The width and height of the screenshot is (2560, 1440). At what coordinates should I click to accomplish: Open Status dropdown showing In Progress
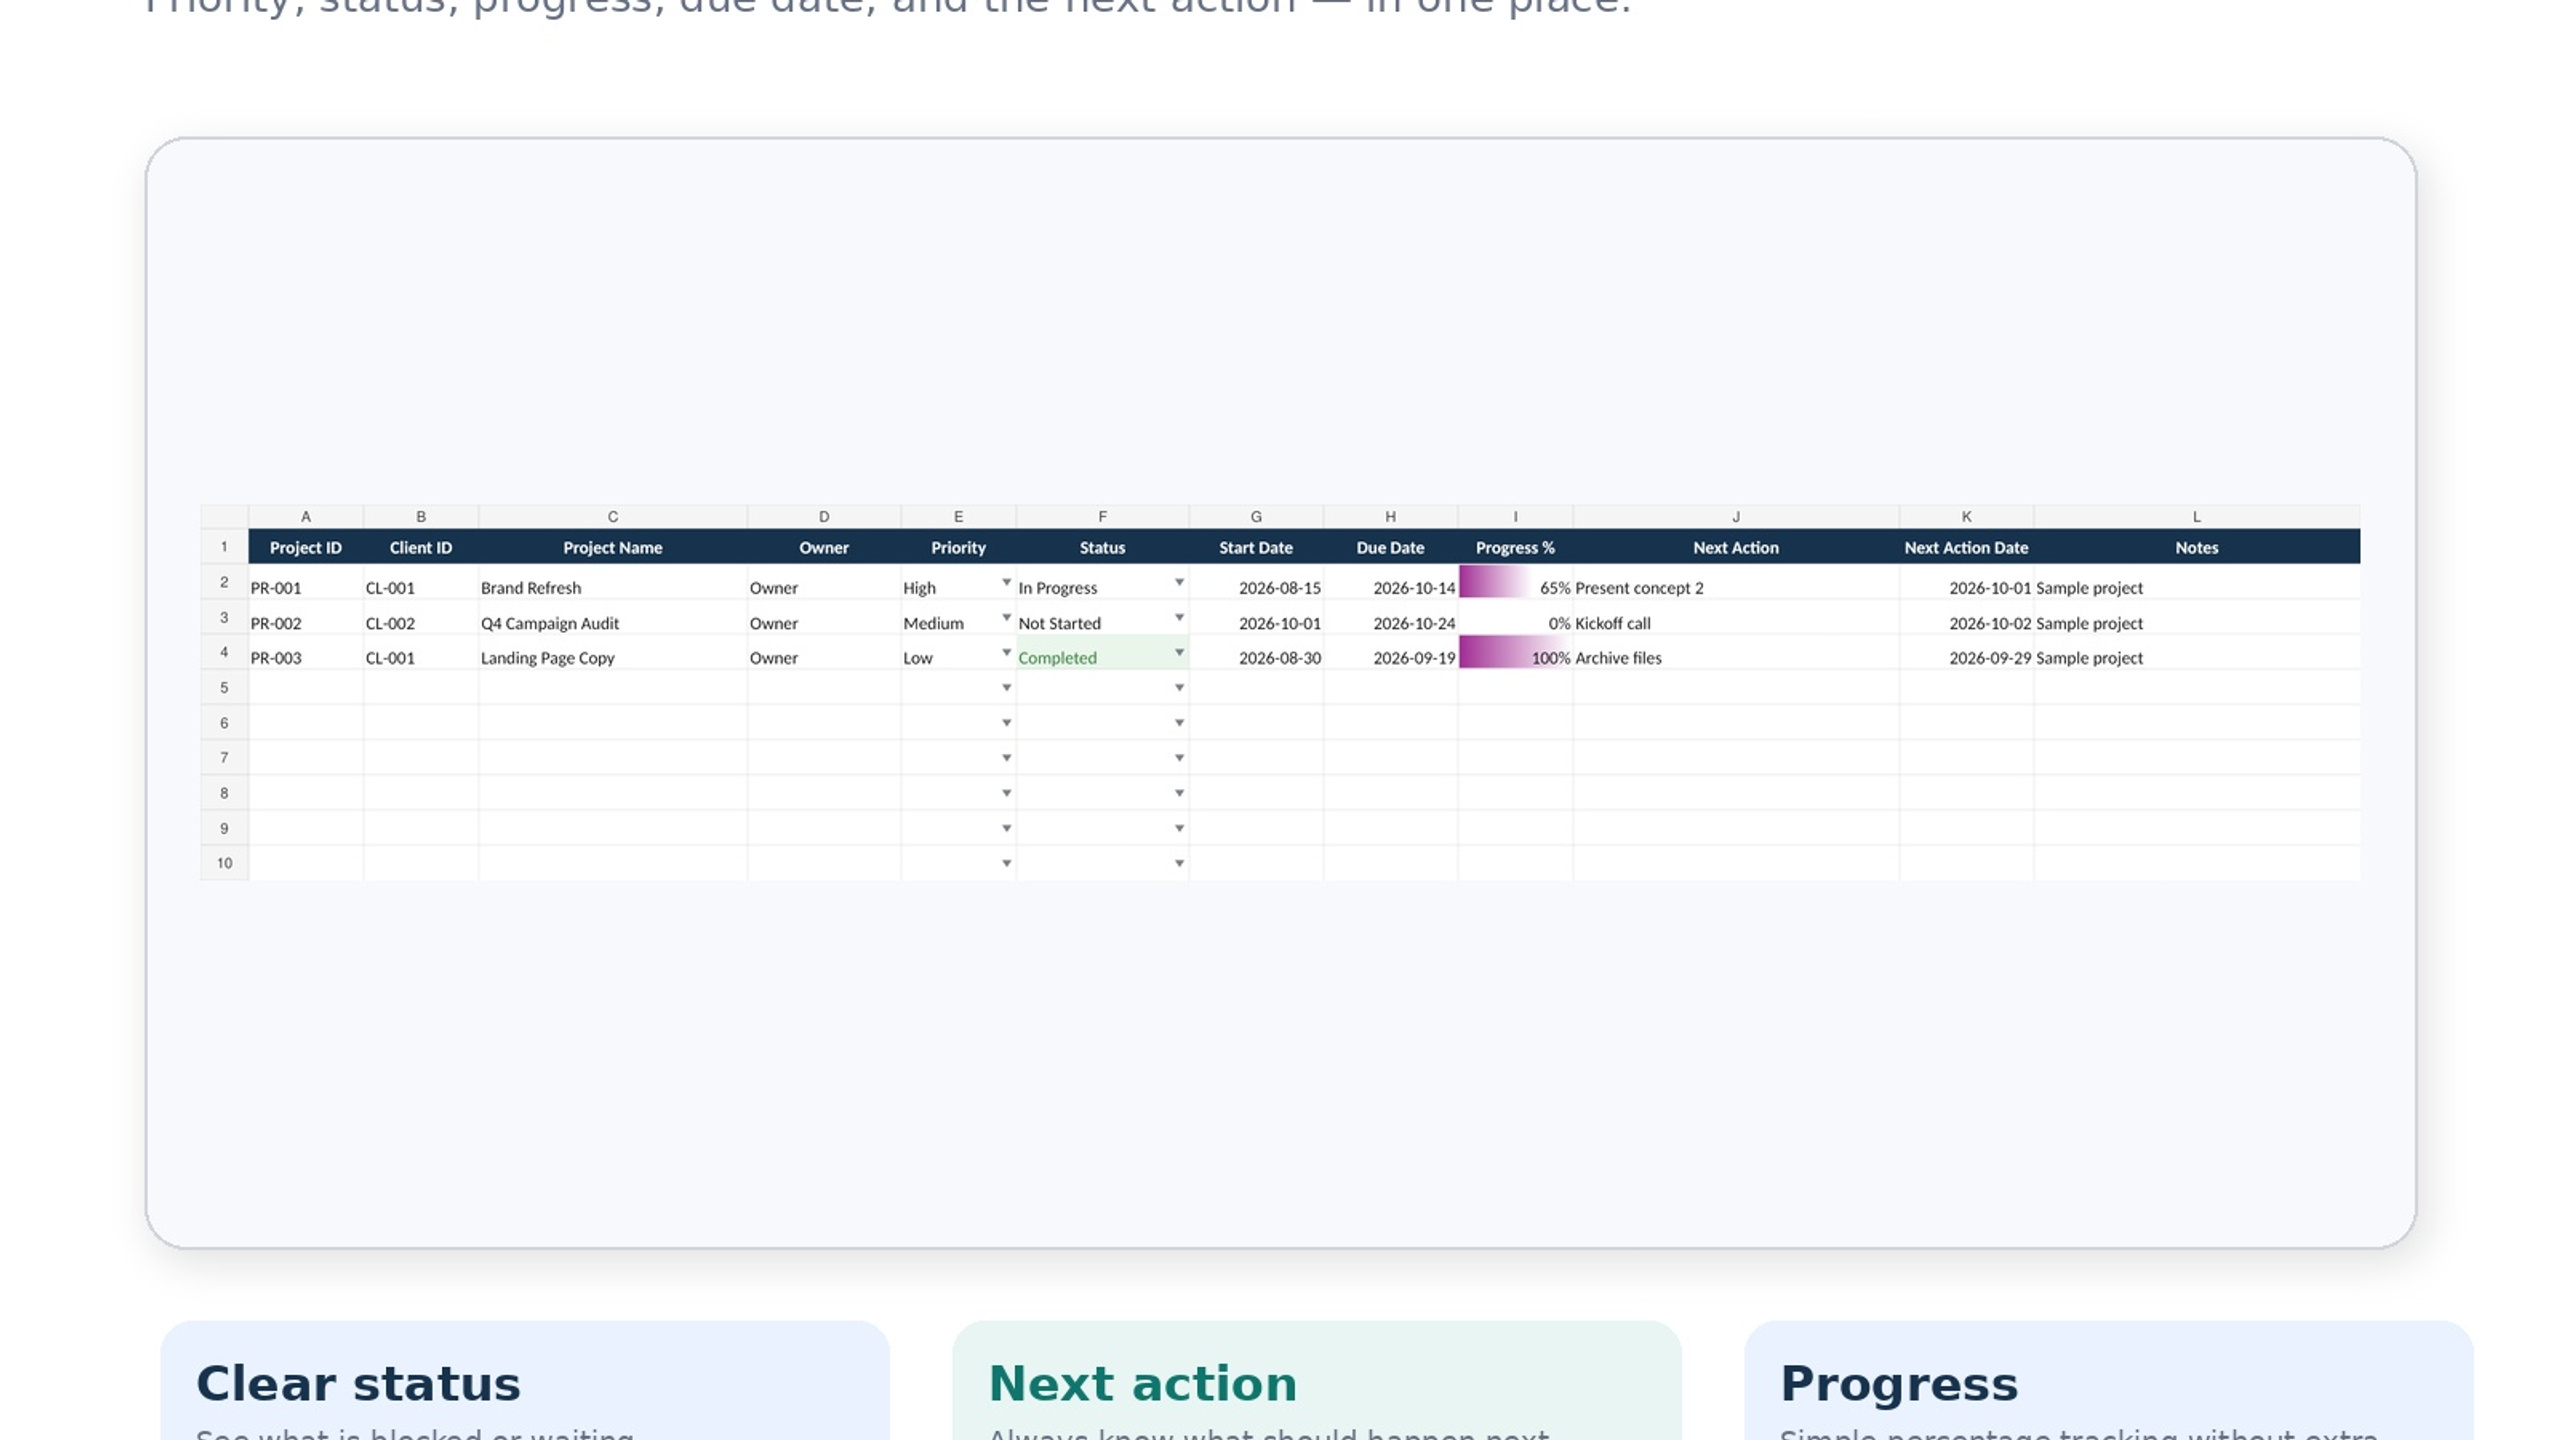pos(1179,582)
